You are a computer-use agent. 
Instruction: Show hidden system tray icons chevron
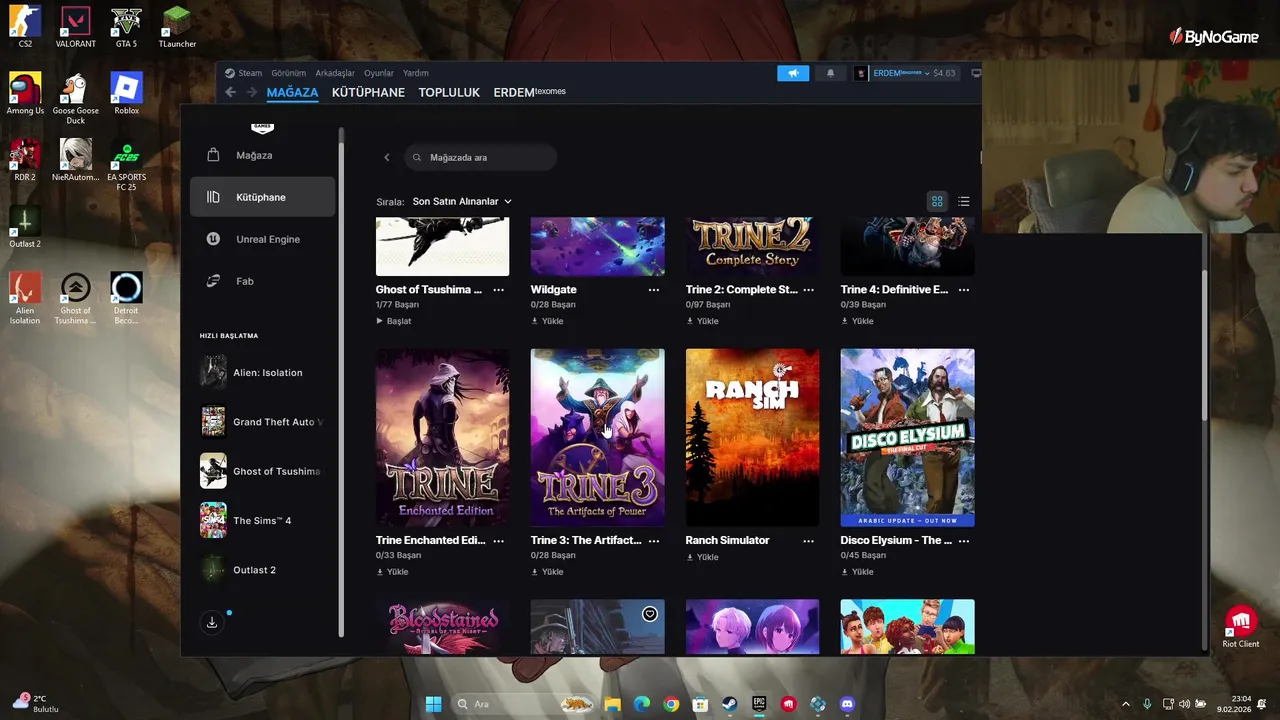(x=1125, y=704)
